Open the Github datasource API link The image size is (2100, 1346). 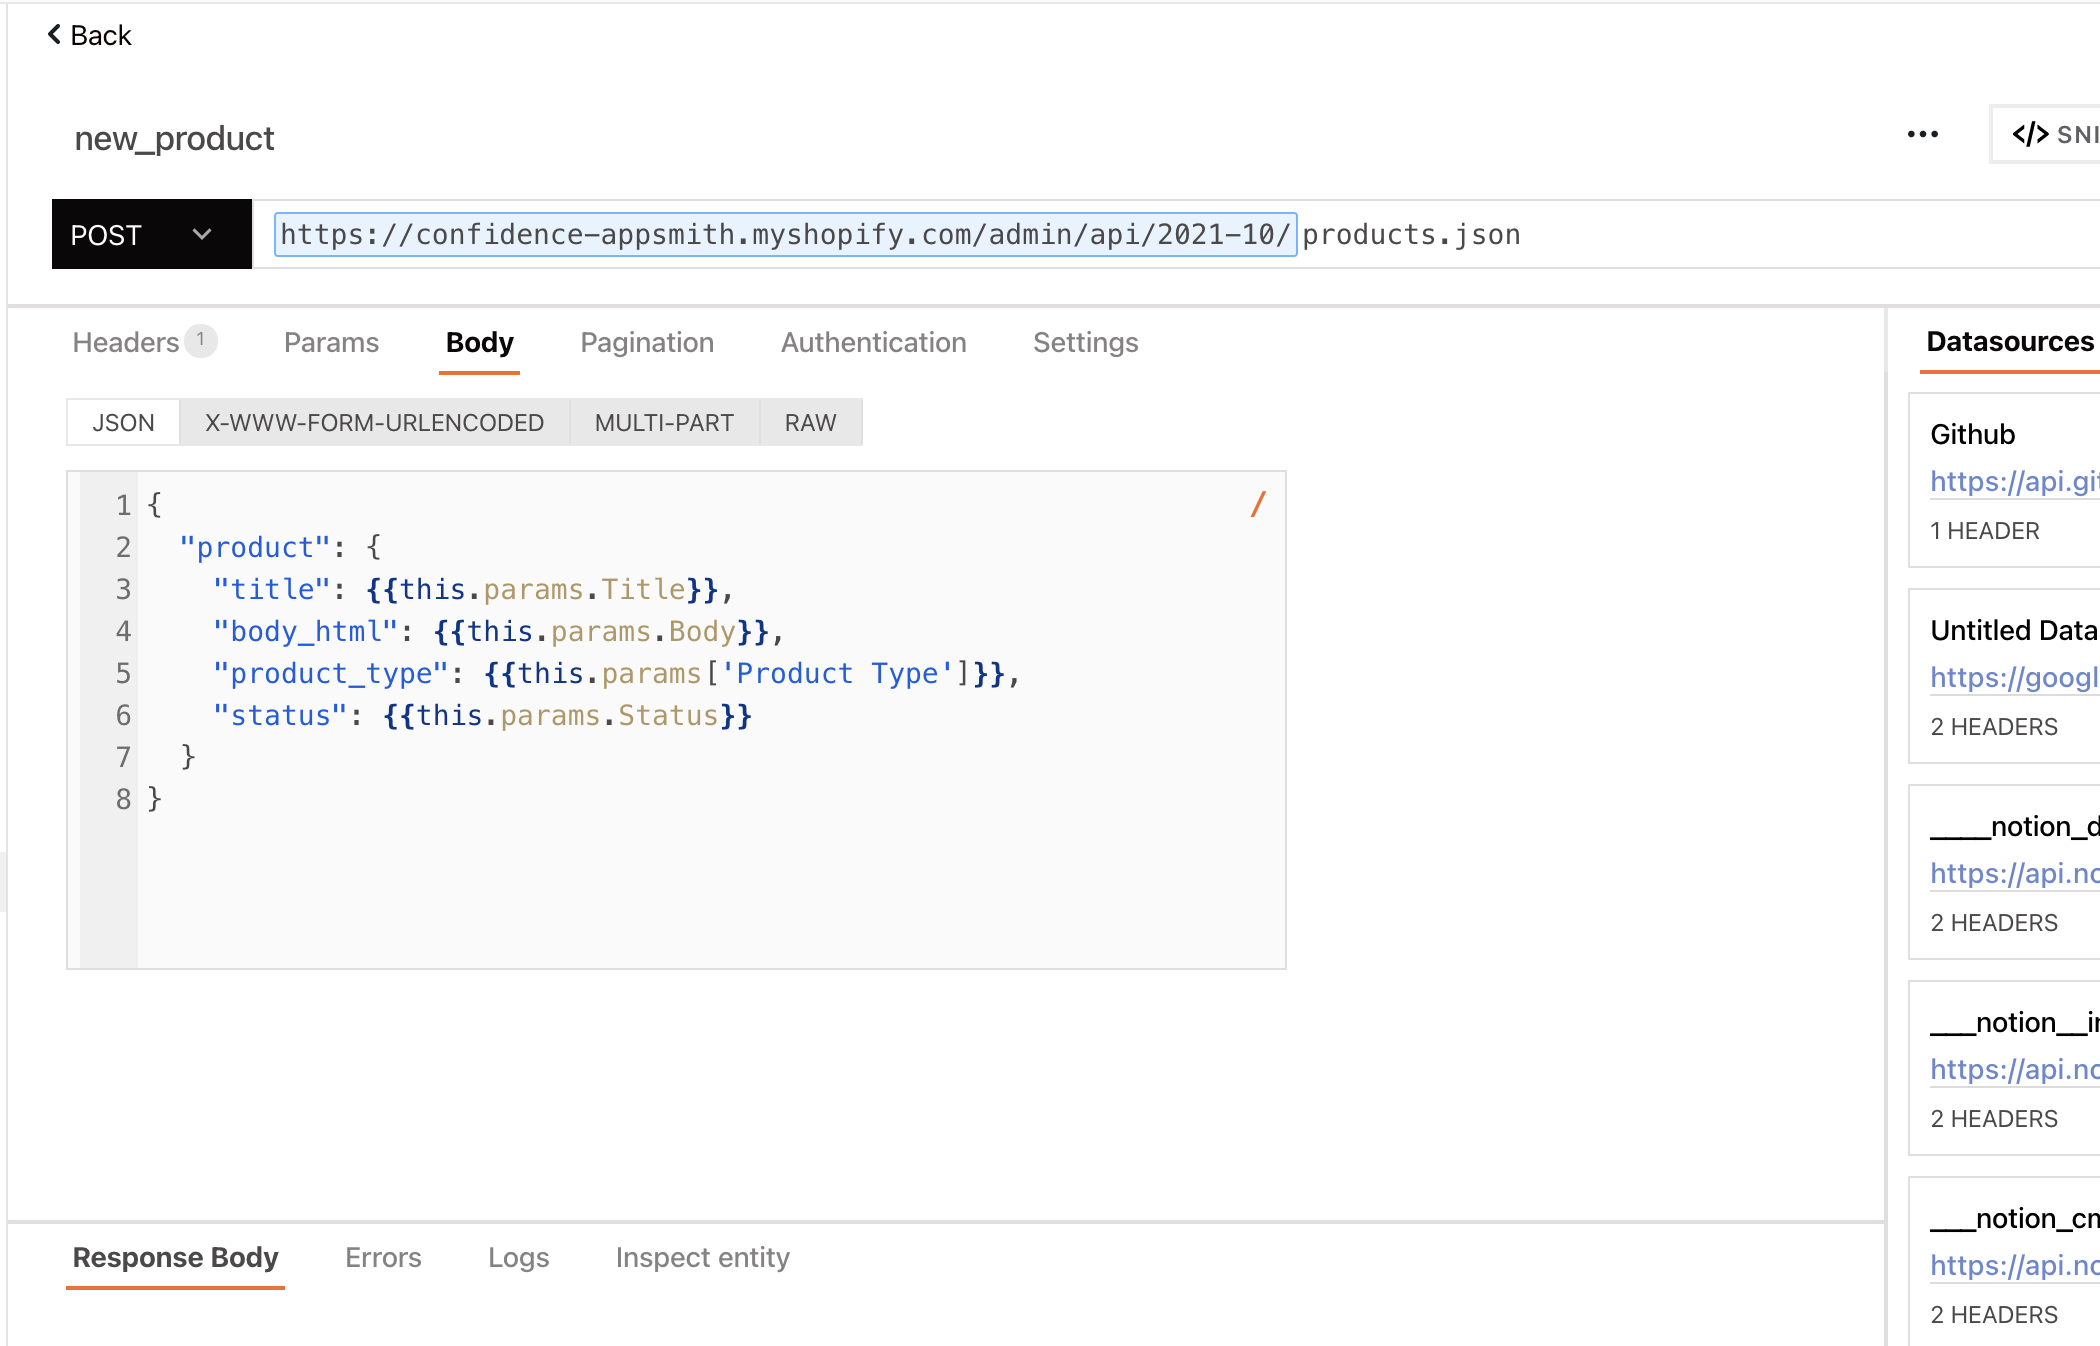(2014, 481)
